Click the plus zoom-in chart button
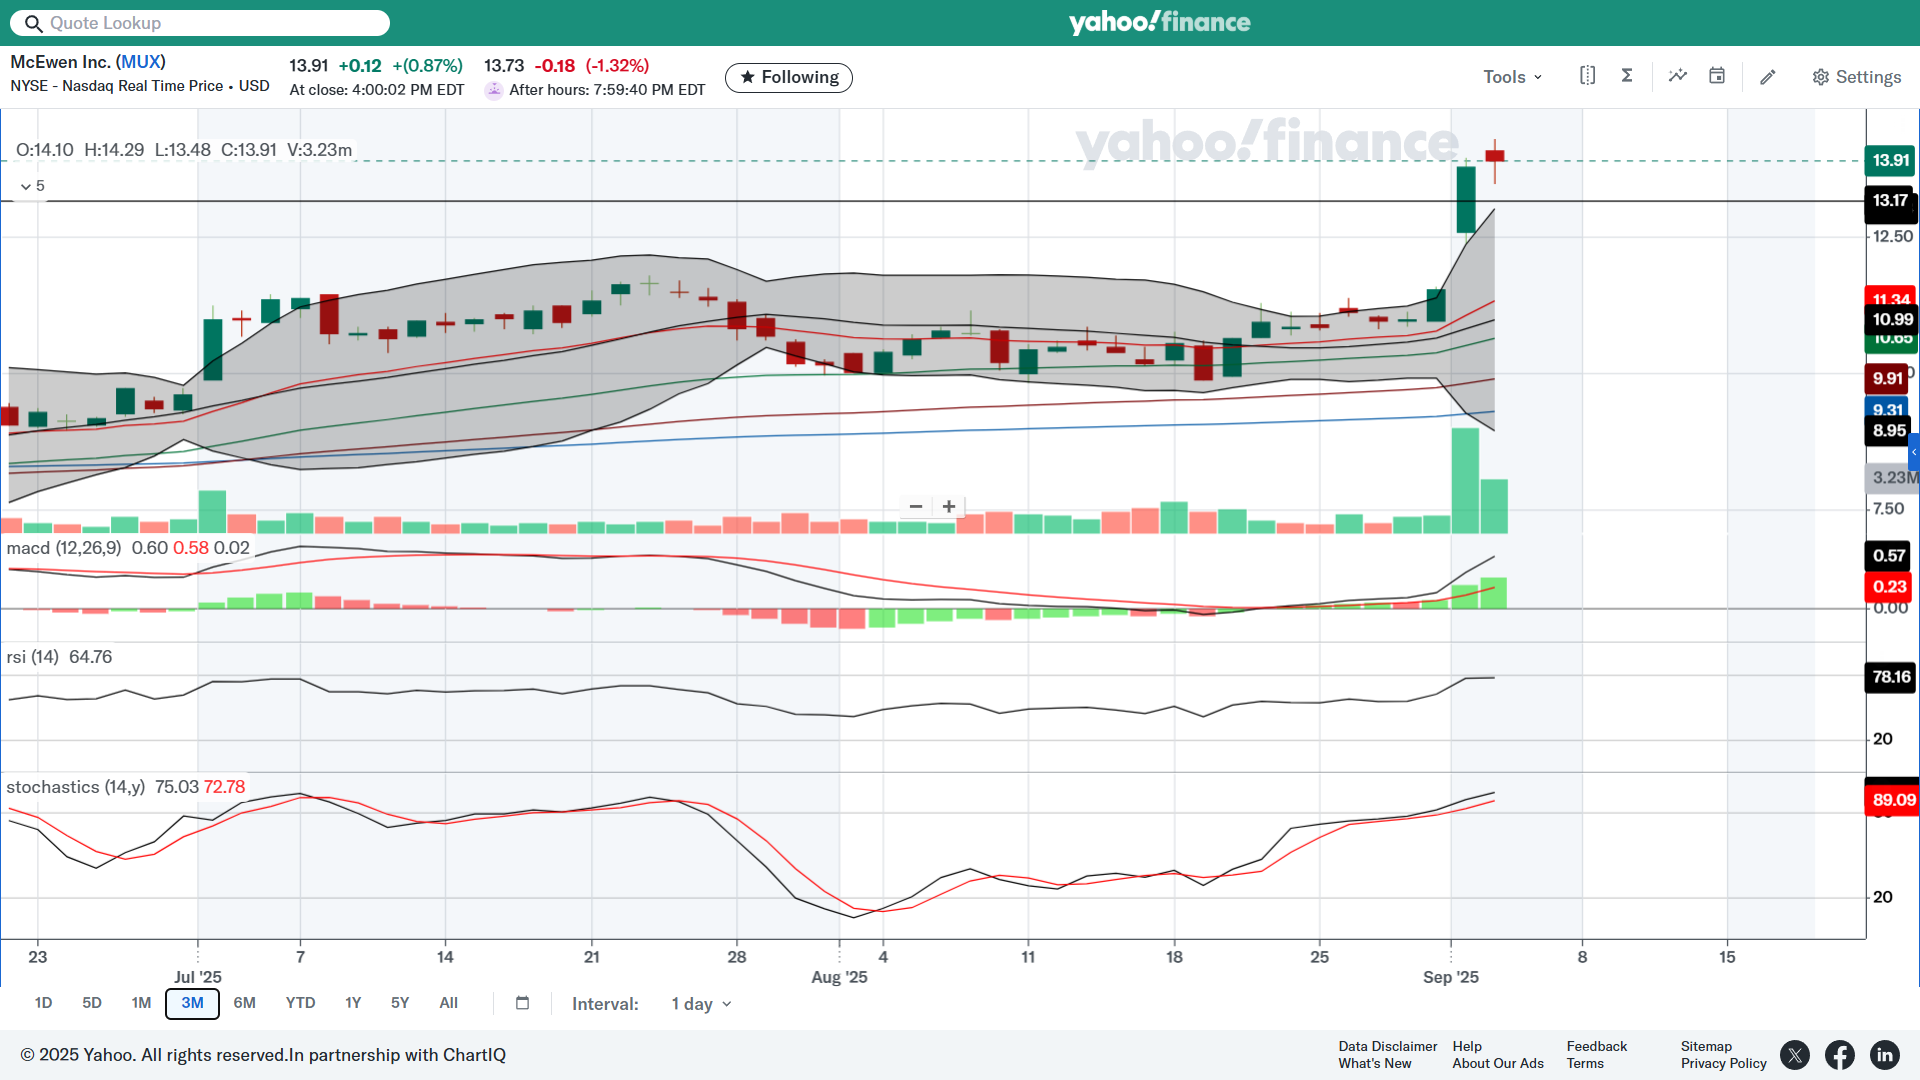 (x=949, y=507)
